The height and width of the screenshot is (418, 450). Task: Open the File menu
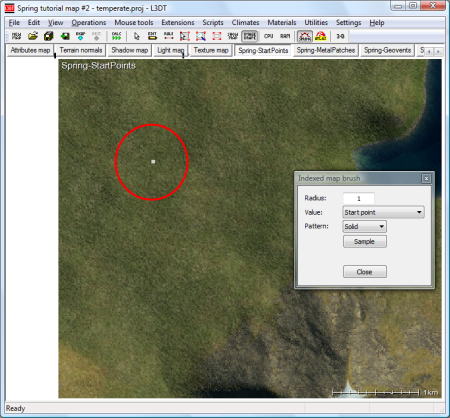click(x=14, y=23)
